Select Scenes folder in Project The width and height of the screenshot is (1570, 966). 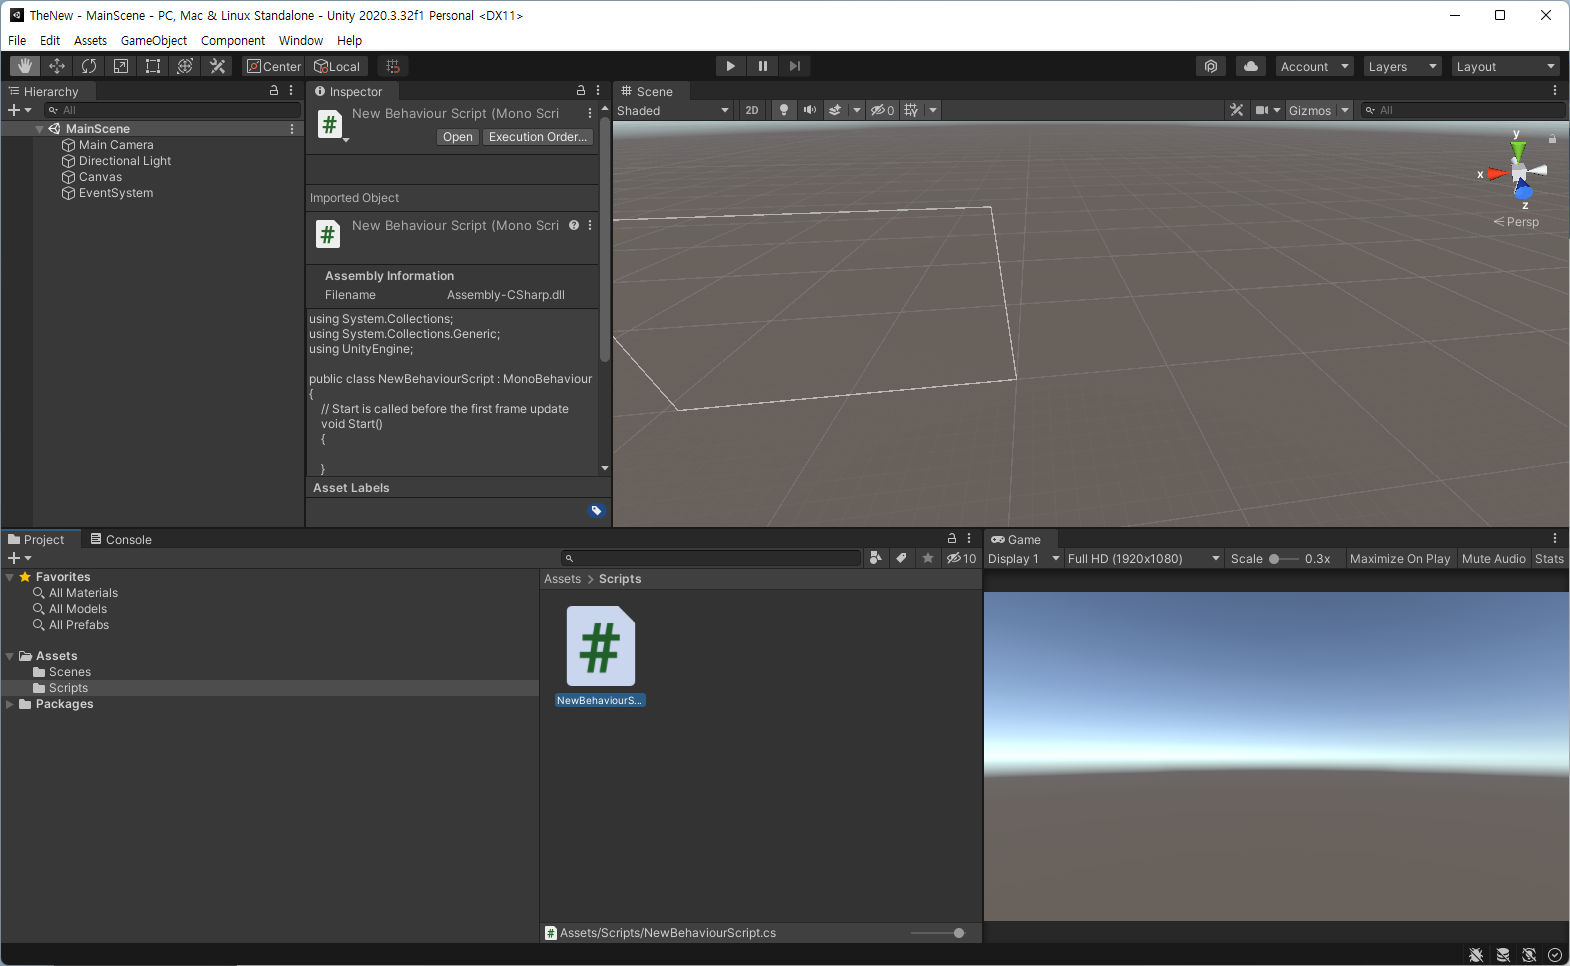70,672
